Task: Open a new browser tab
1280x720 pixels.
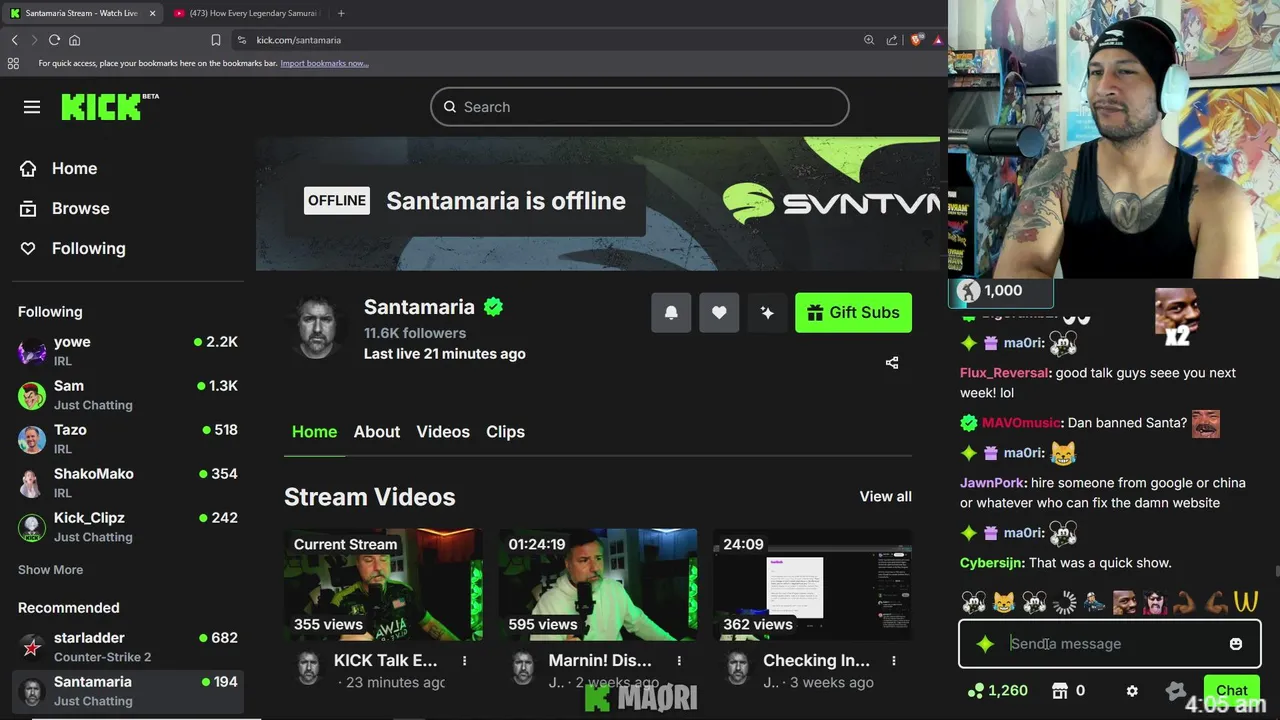Action: (341, 13)
